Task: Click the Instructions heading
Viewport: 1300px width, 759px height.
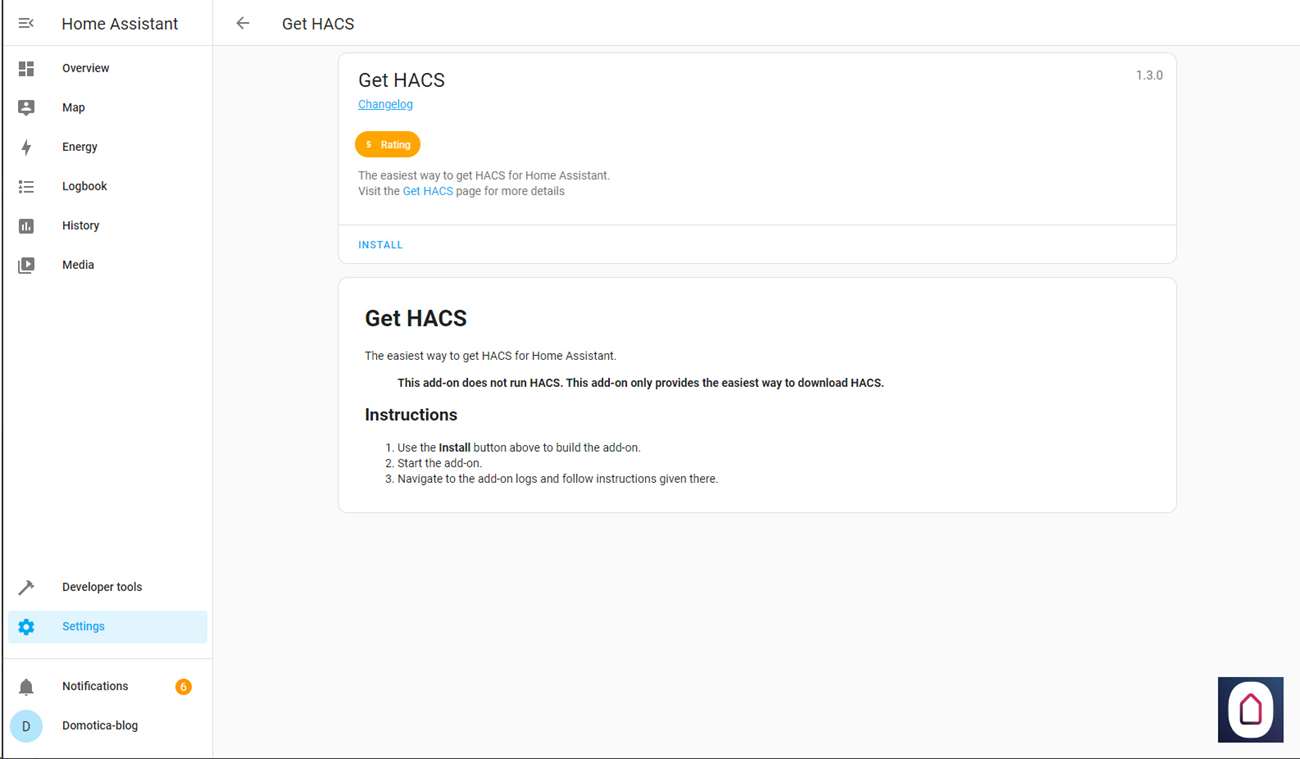Action: point(411,415)
